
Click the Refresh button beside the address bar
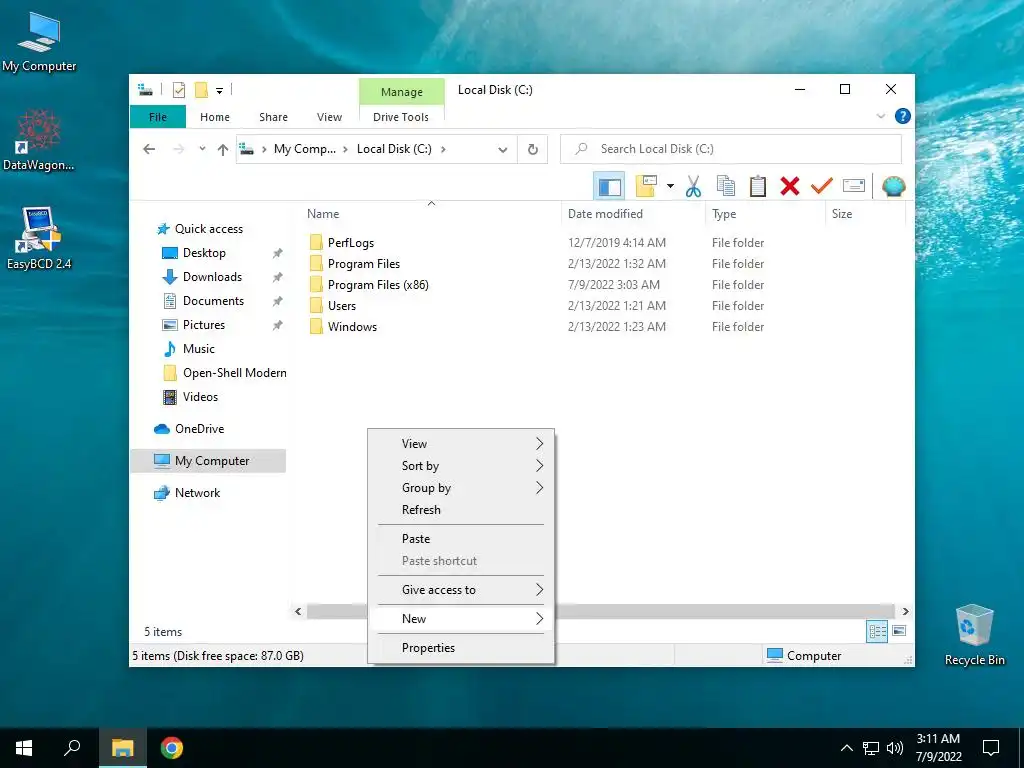(x=533, y=150)
